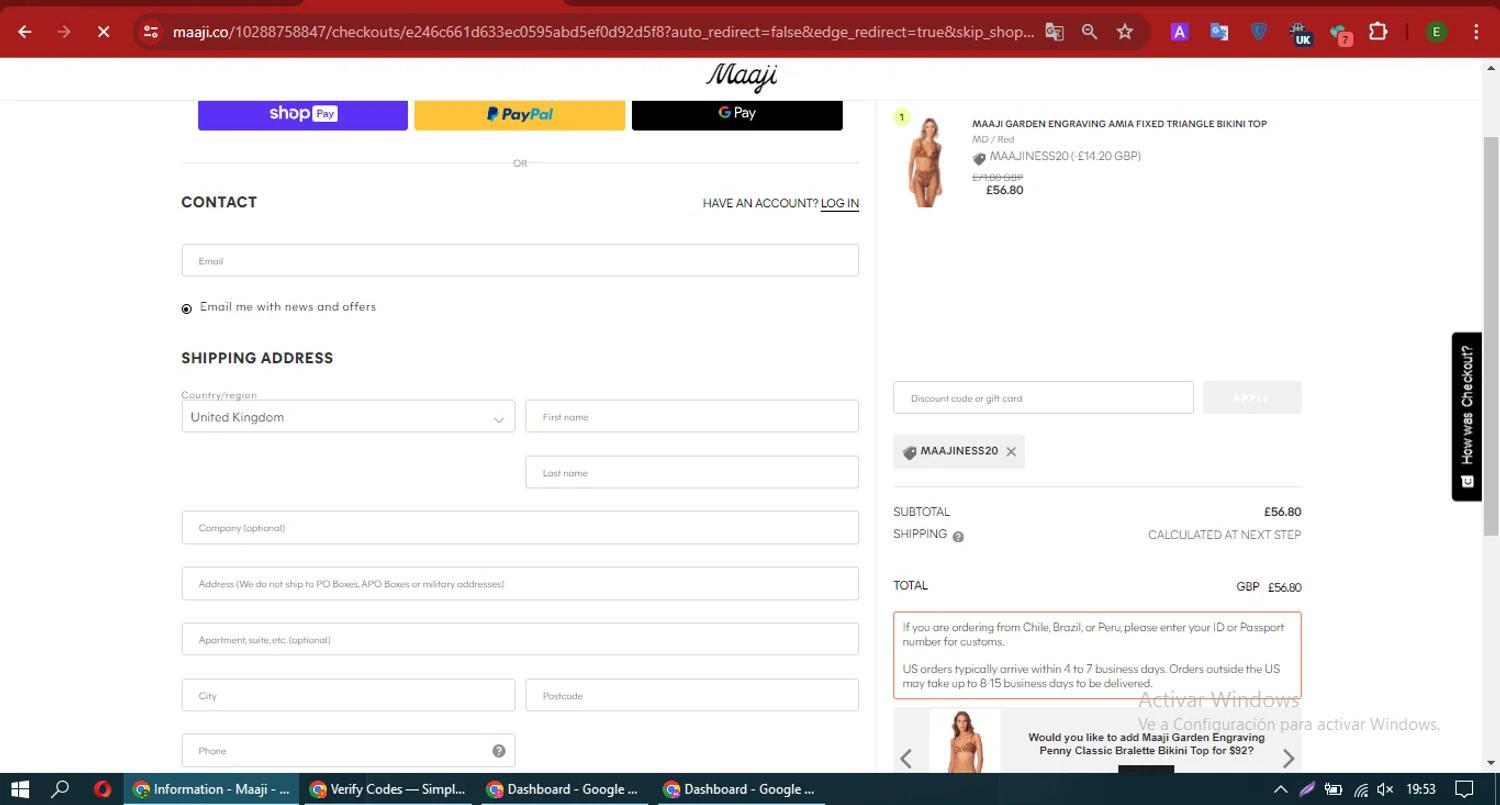Image resolution: width=1500 pixels, height=805 pixels.
Task: Open the UK-badged extension icon
Action: tap(1299, 33)
